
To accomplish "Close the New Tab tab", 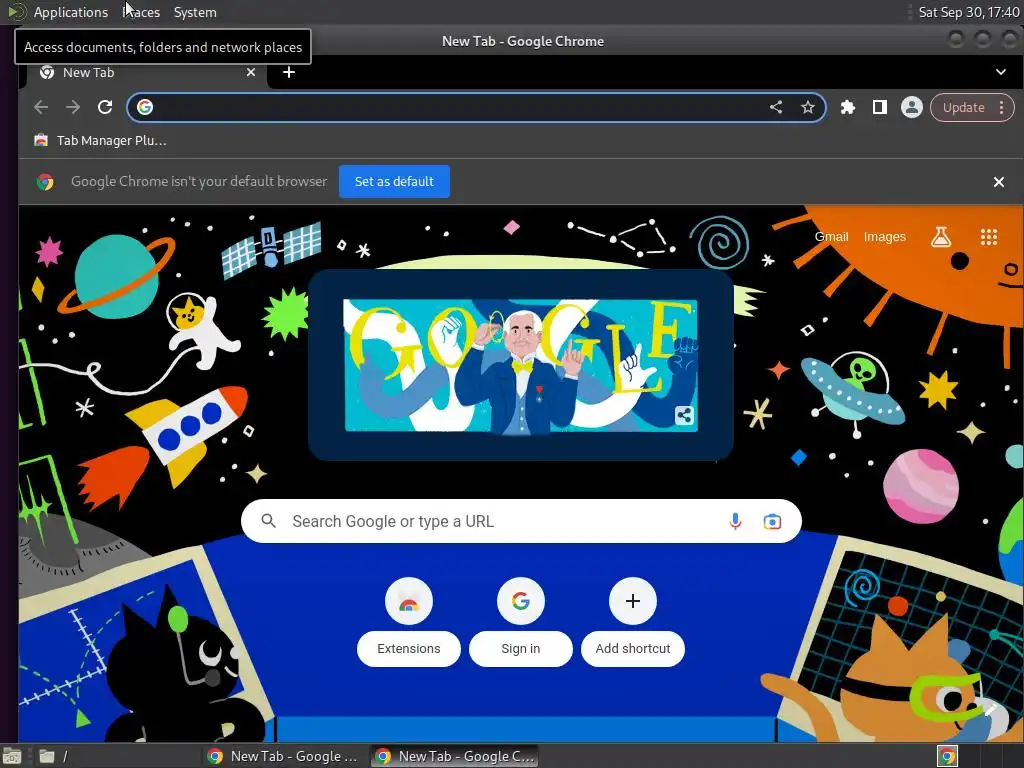I will (x=251, y=72).
